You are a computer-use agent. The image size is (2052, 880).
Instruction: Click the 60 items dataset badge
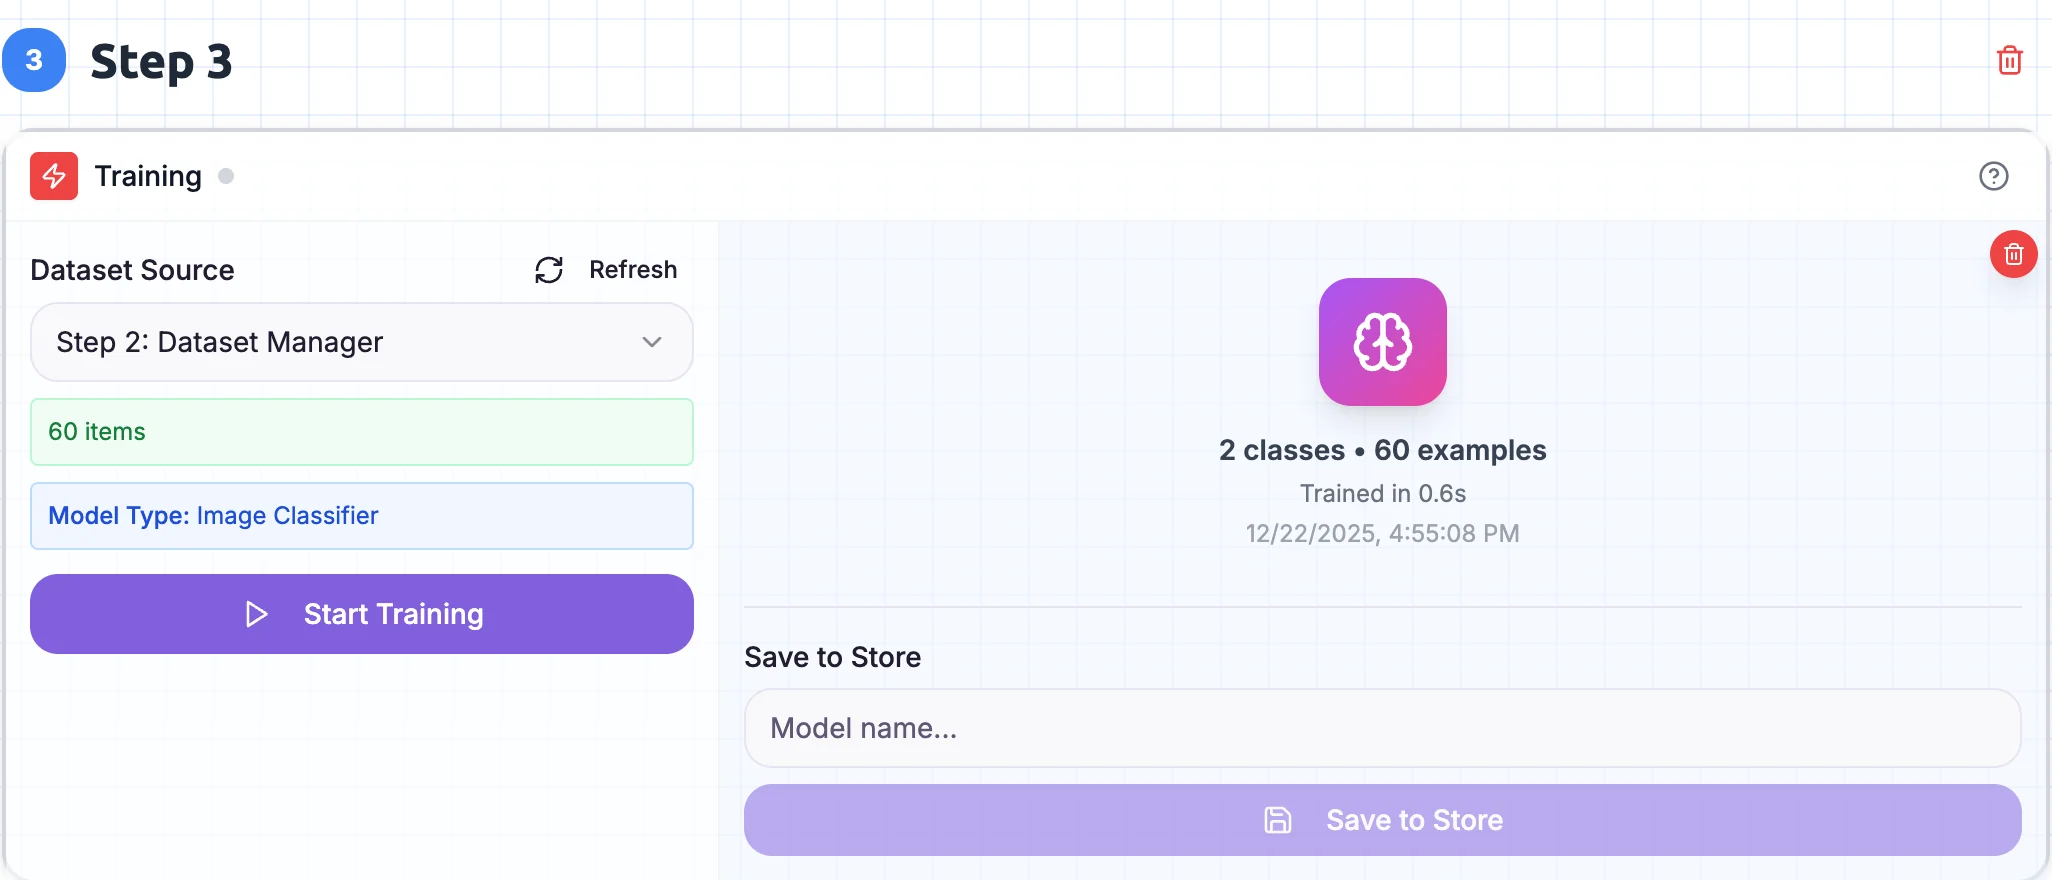pos(361,432)
